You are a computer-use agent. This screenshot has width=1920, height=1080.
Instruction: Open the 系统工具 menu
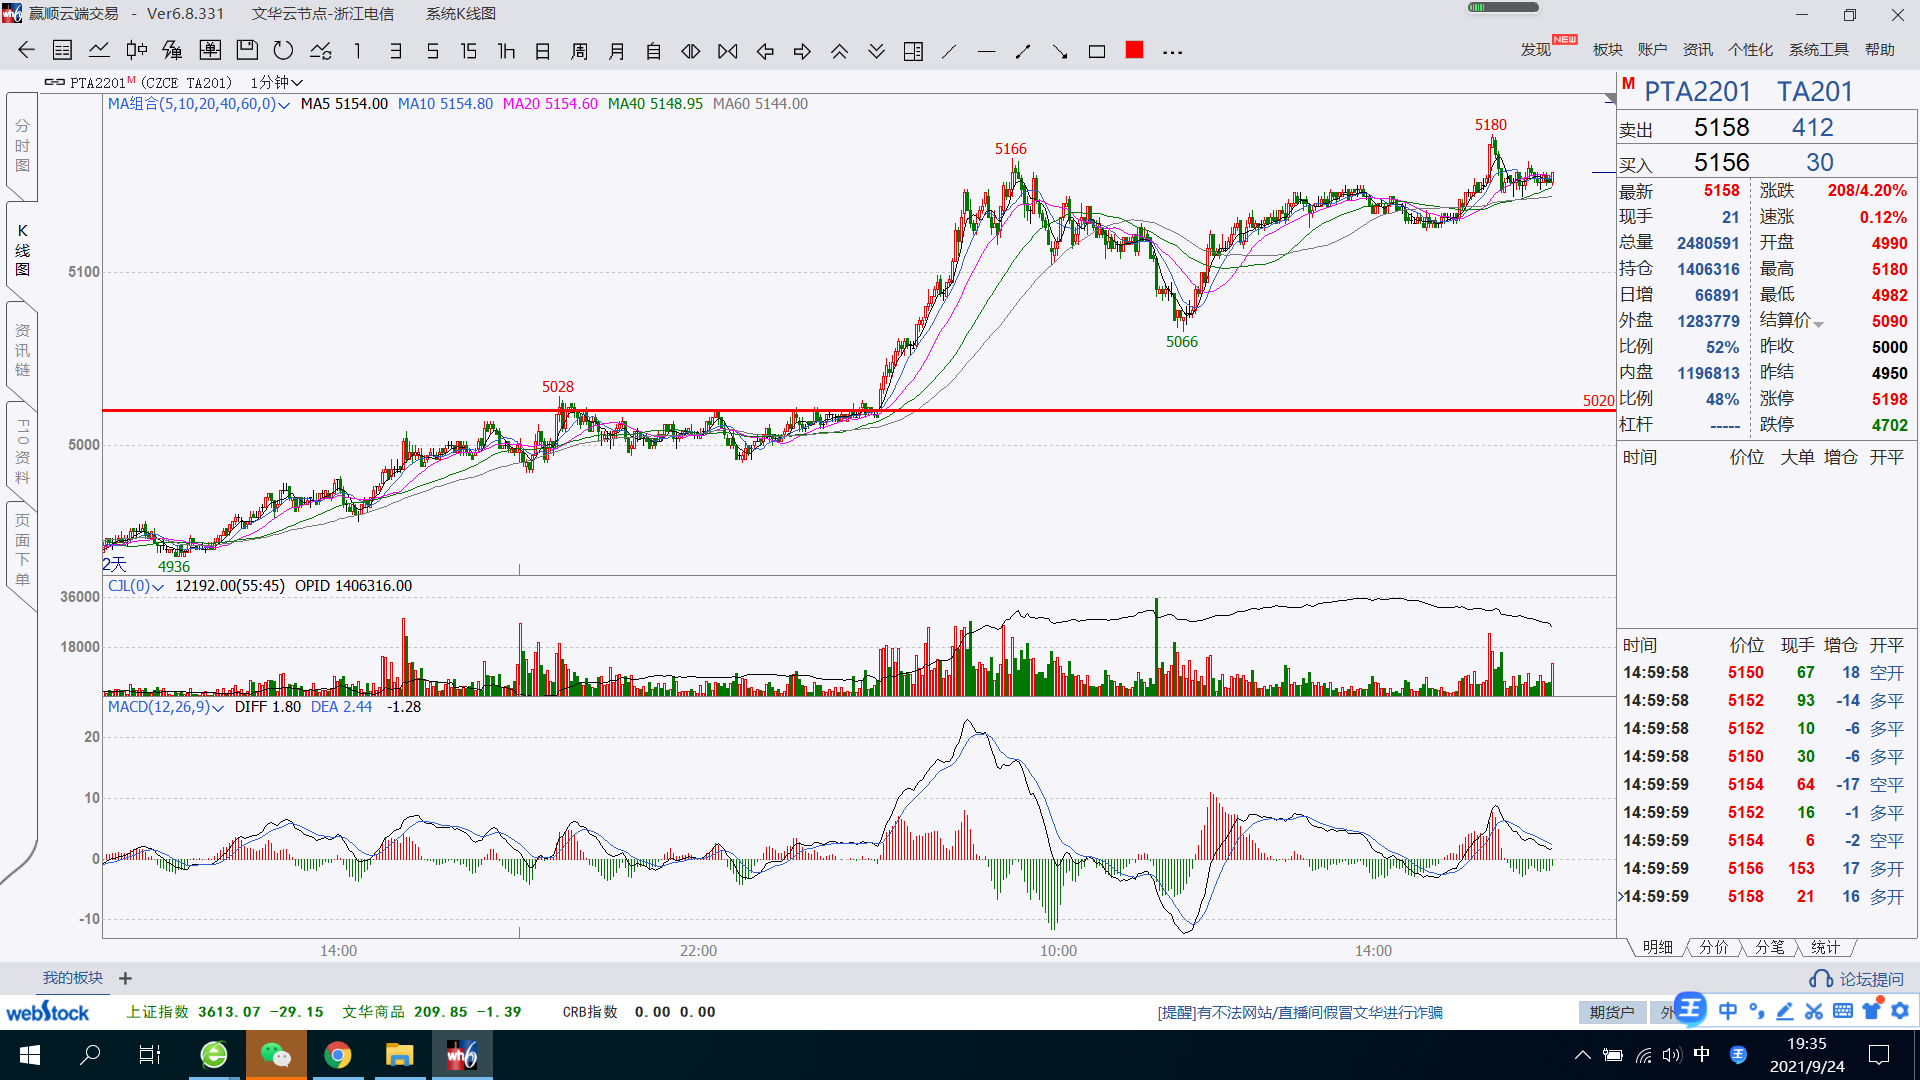pyautogui.click(x=1818, y=50)
